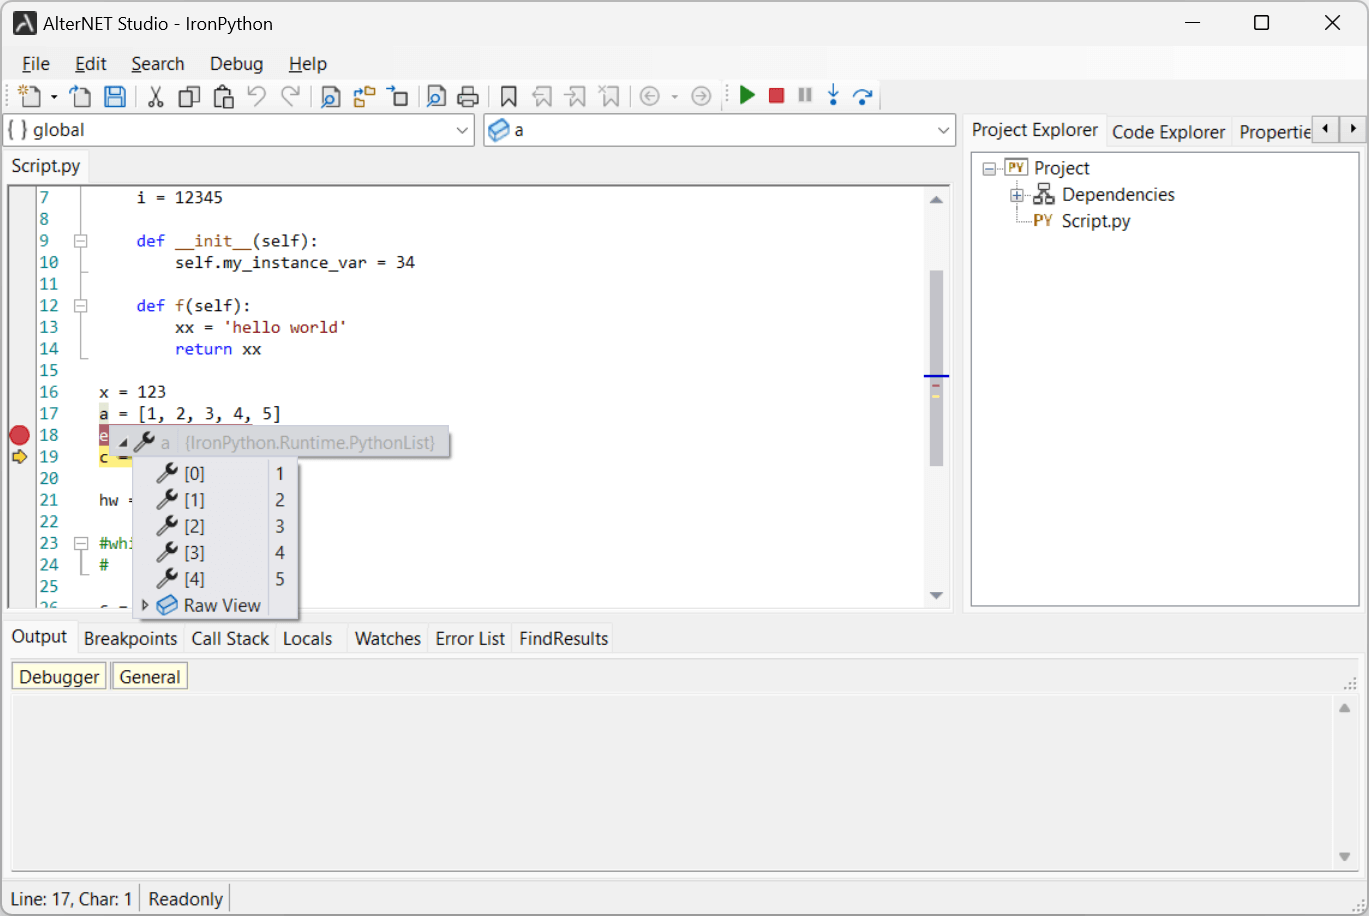Open the Call Stack tab
This screenshot has height=916, width=1369.
click(x=230, y=639)
